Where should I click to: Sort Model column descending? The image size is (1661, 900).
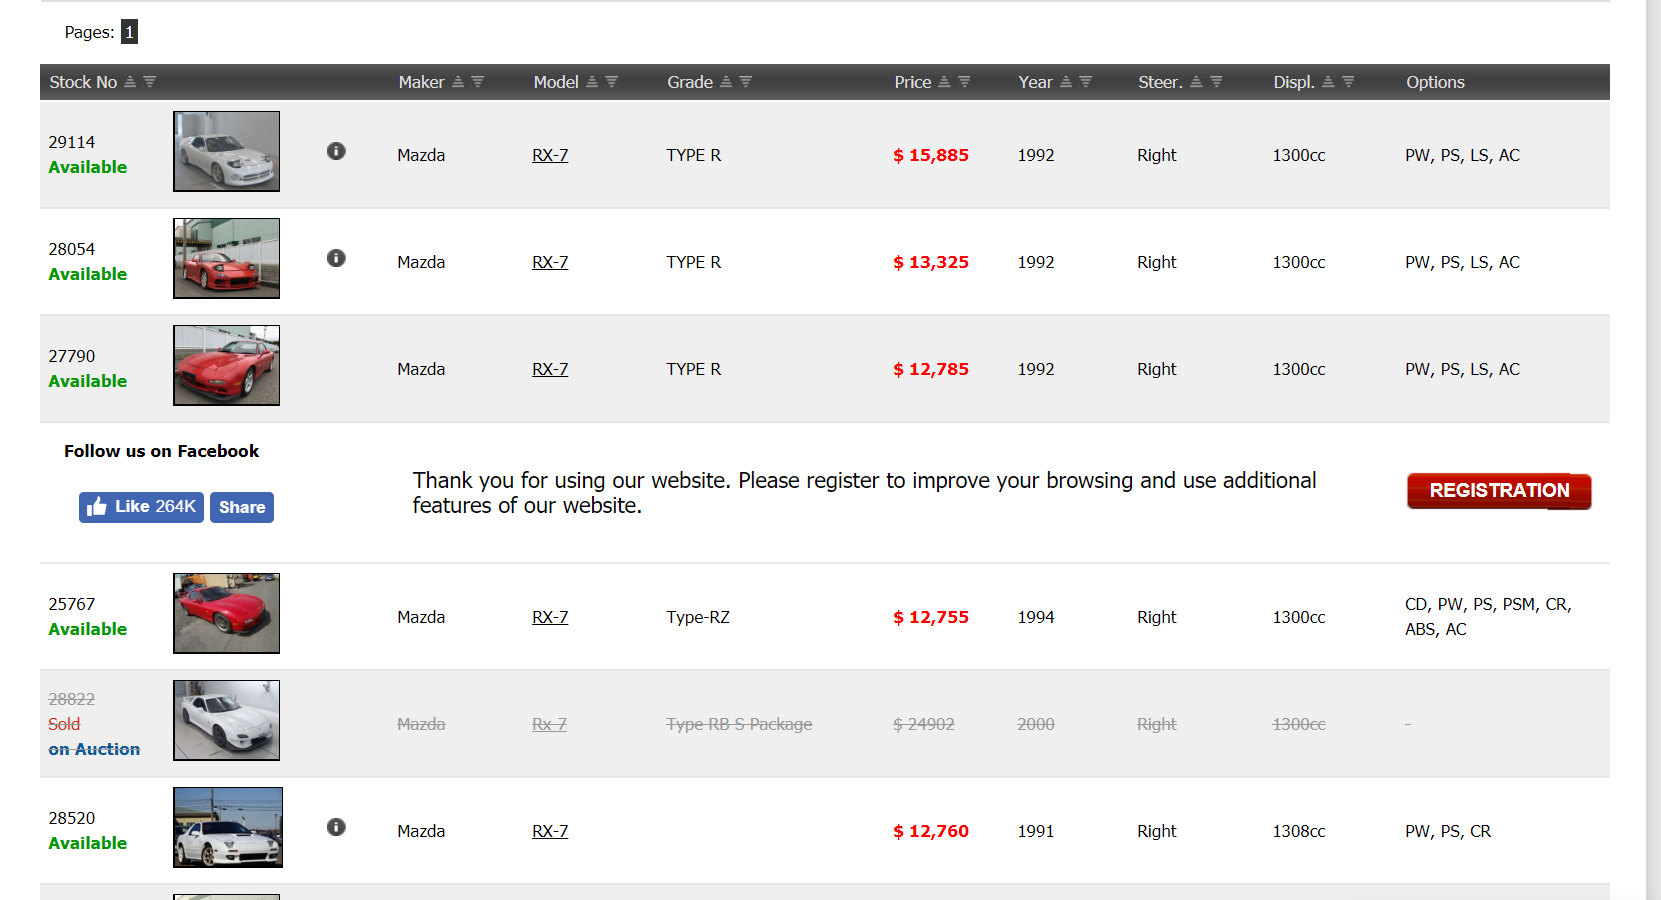[x=611, y=82]
